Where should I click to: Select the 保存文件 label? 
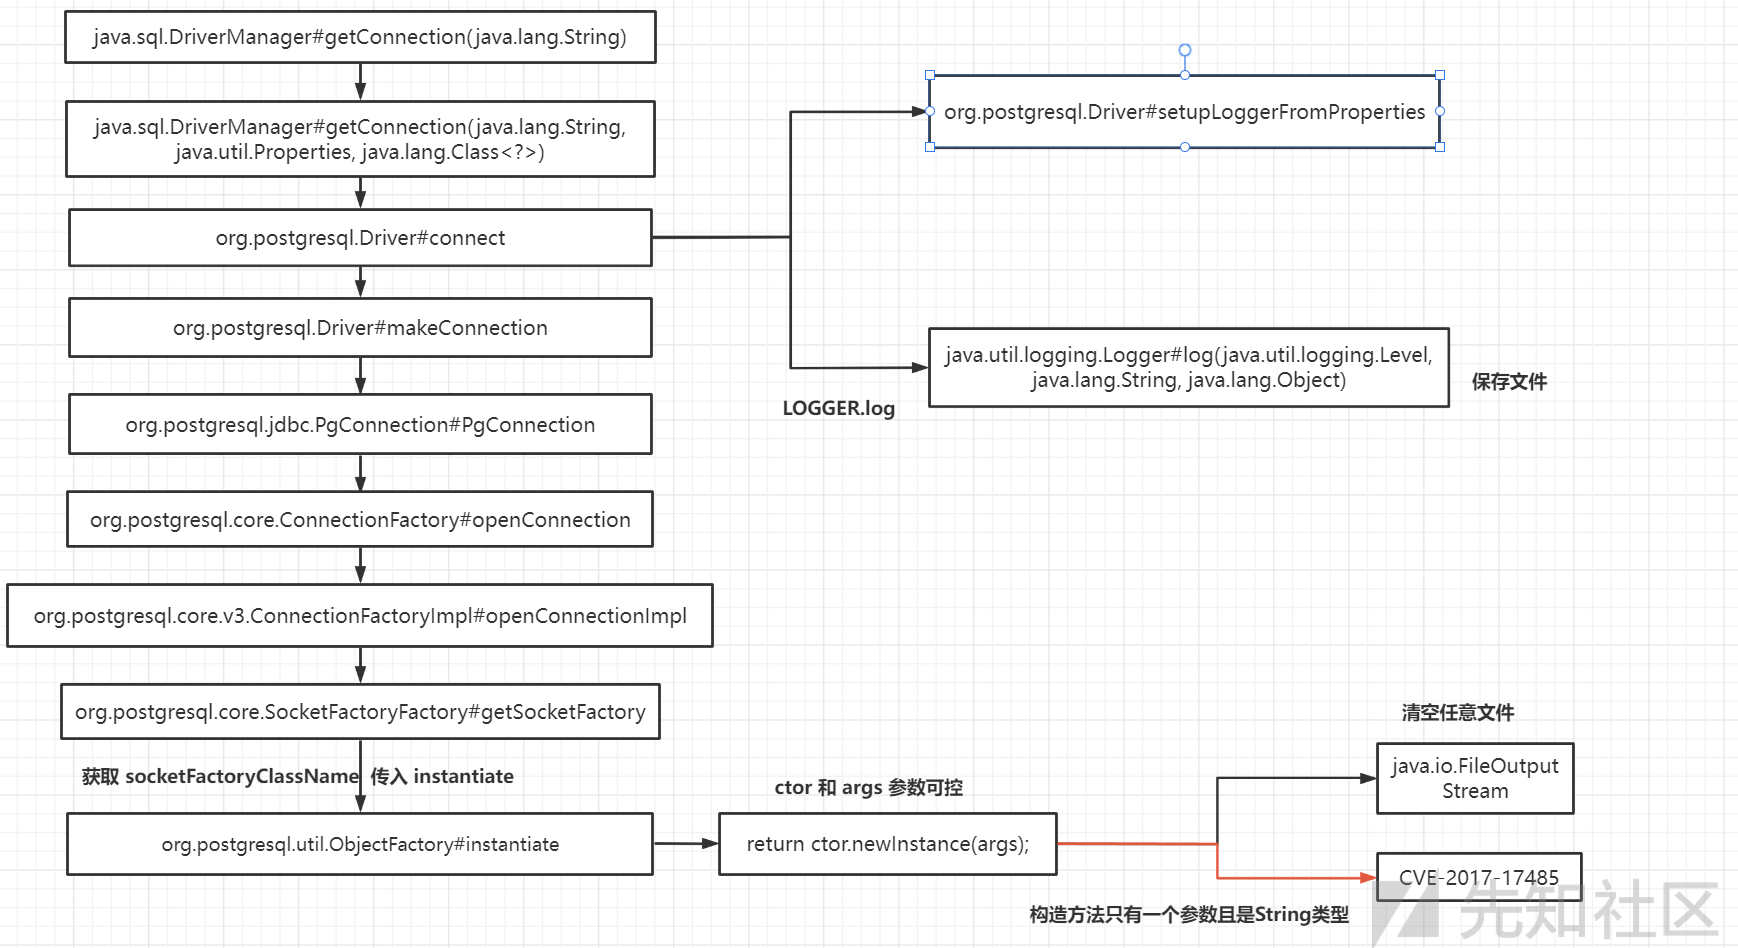point(1509,381)
